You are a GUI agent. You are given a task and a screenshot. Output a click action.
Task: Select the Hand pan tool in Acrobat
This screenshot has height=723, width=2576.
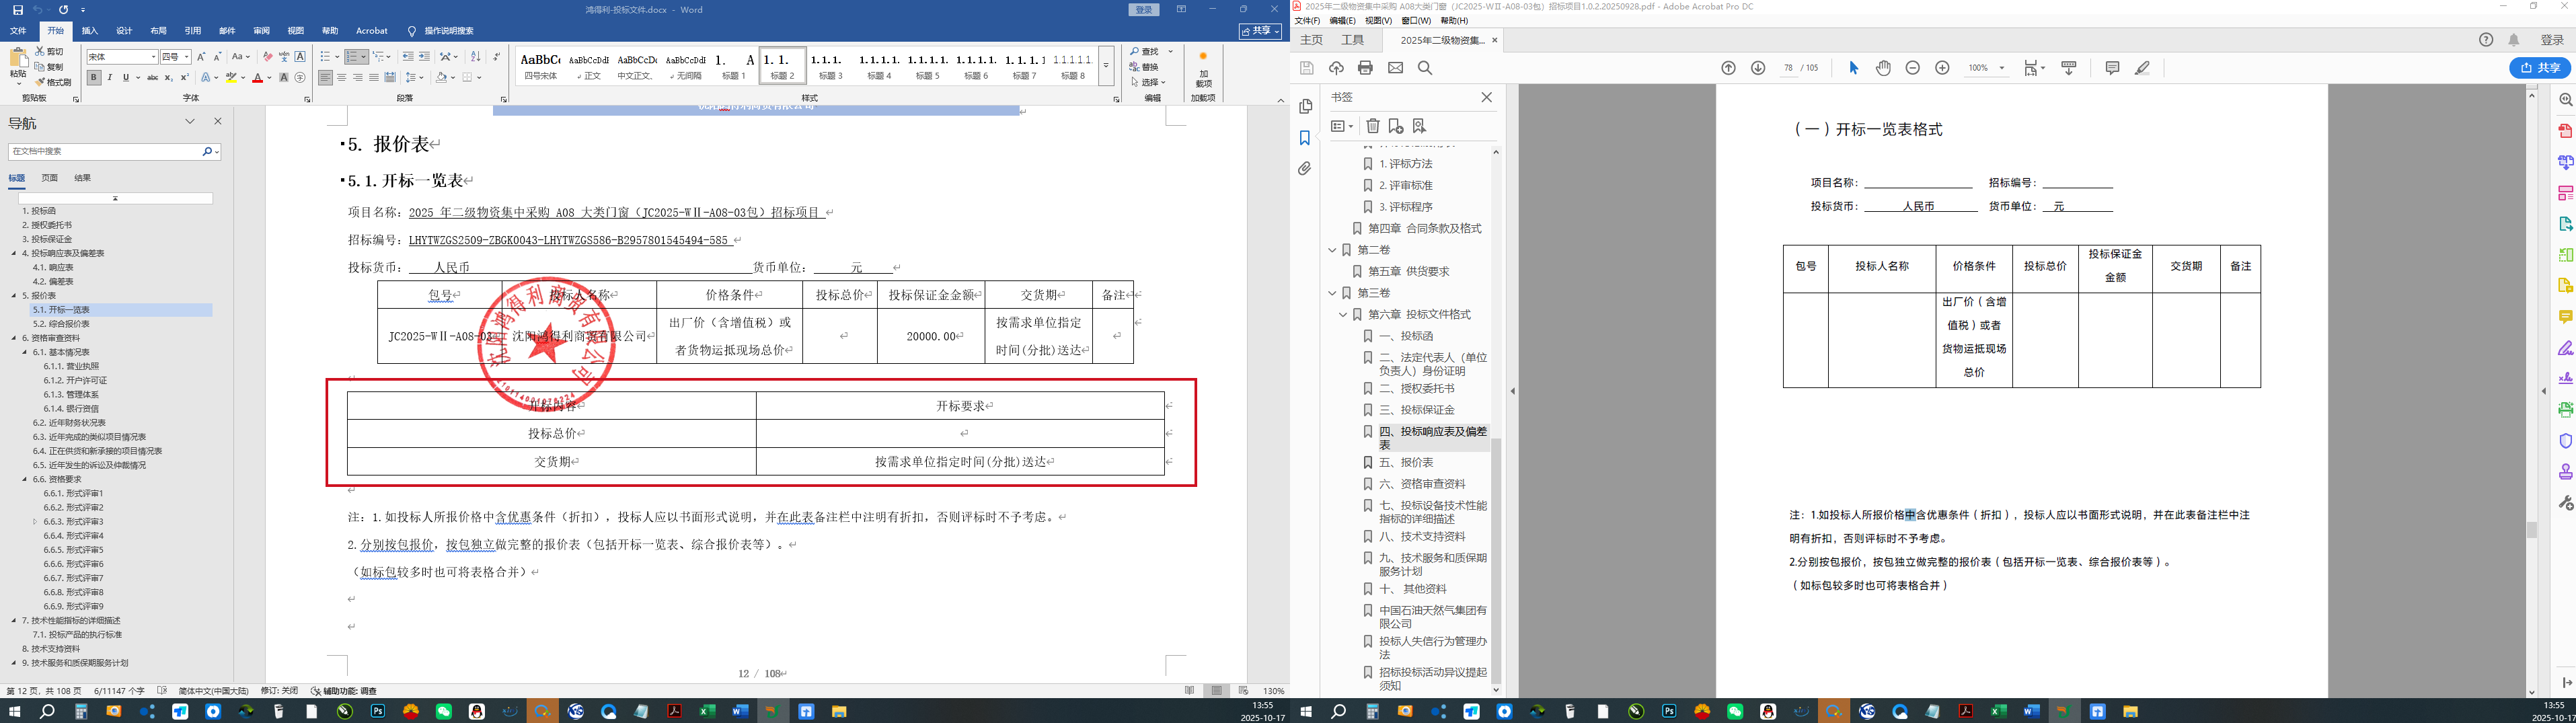click(1883, 68)
